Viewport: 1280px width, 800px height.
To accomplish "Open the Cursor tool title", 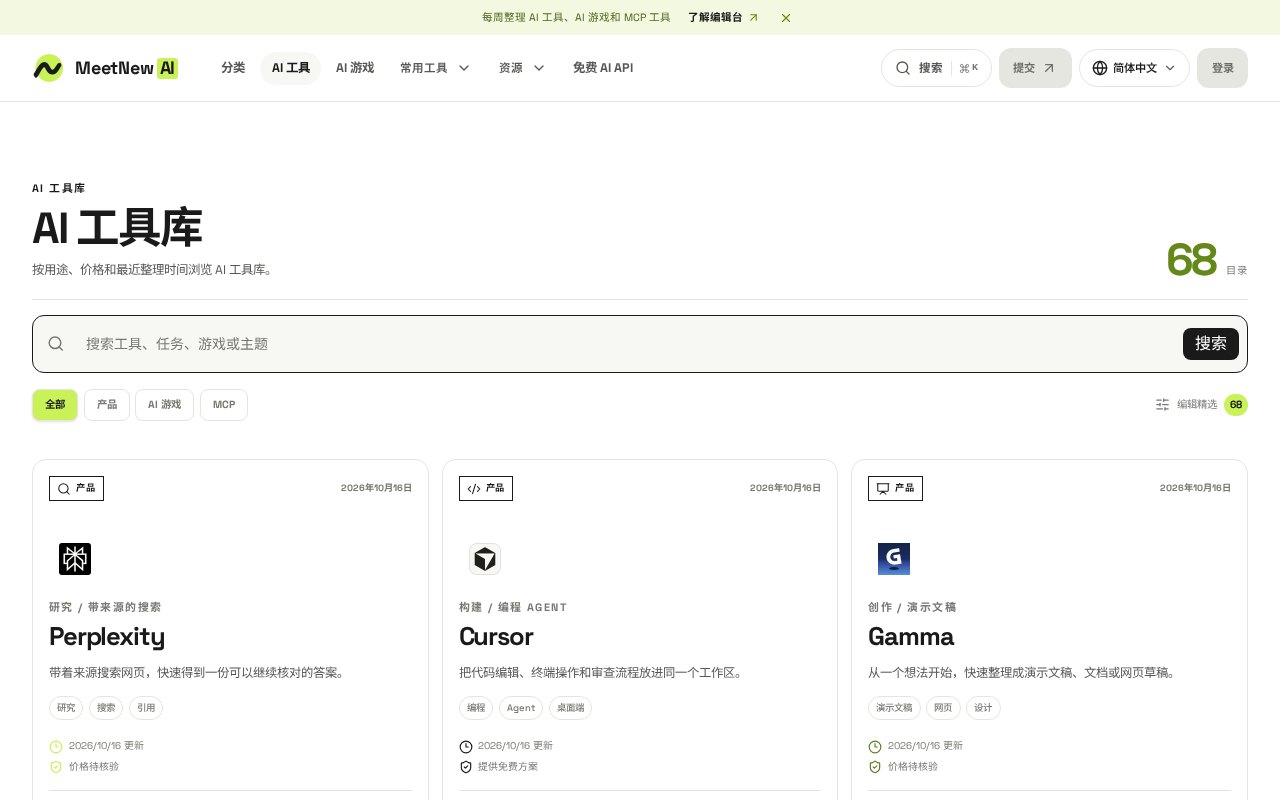I will click(x=496, y=637).
